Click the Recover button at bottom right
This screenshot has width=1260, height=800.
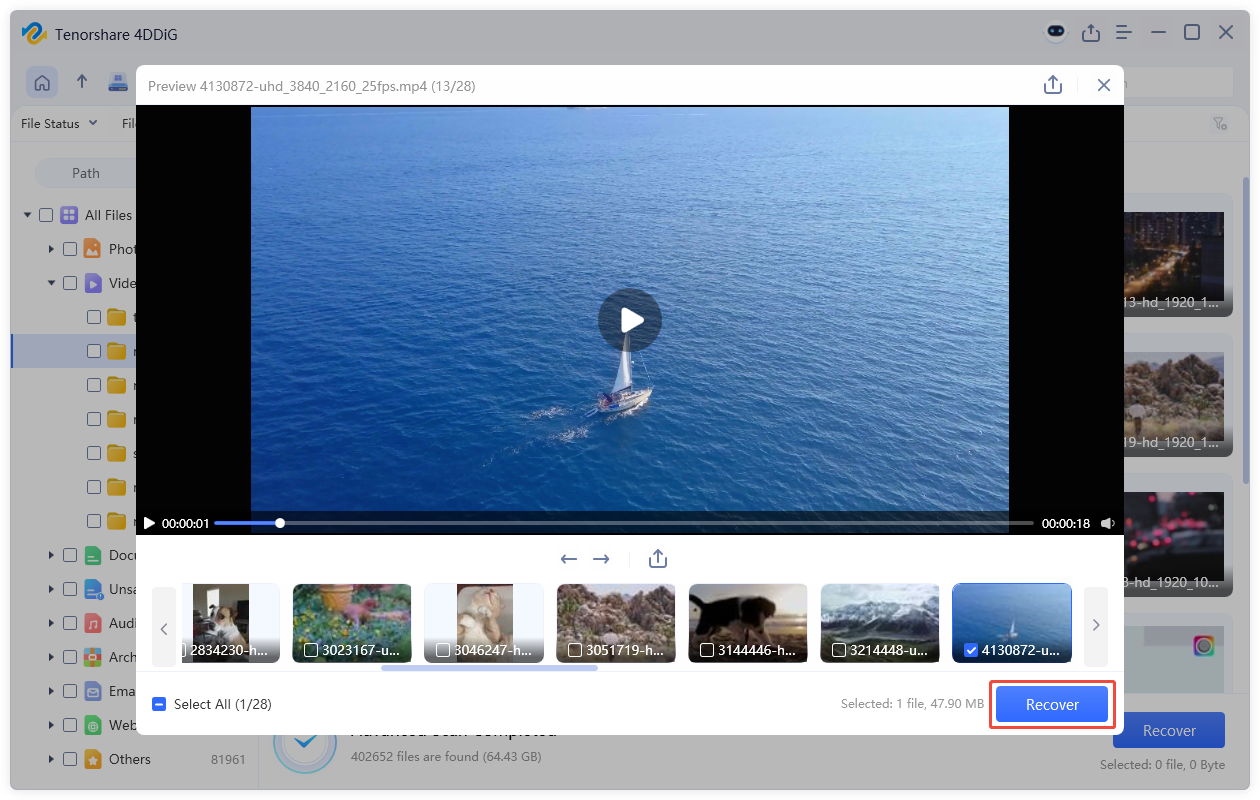click(1168, 730)
